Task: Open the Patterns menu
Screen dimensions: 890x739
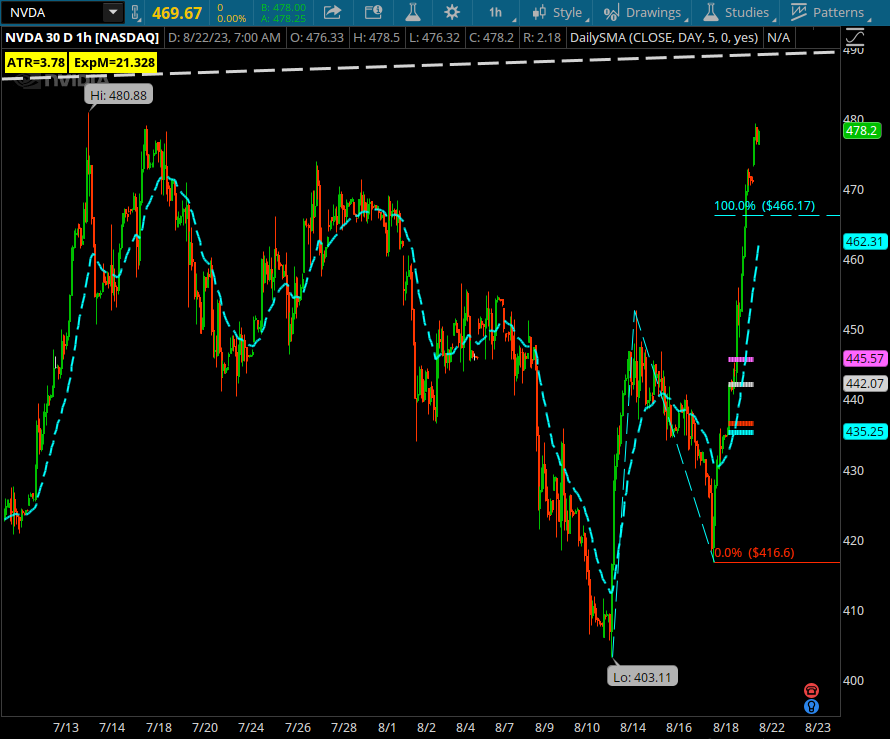Action: 829,12
